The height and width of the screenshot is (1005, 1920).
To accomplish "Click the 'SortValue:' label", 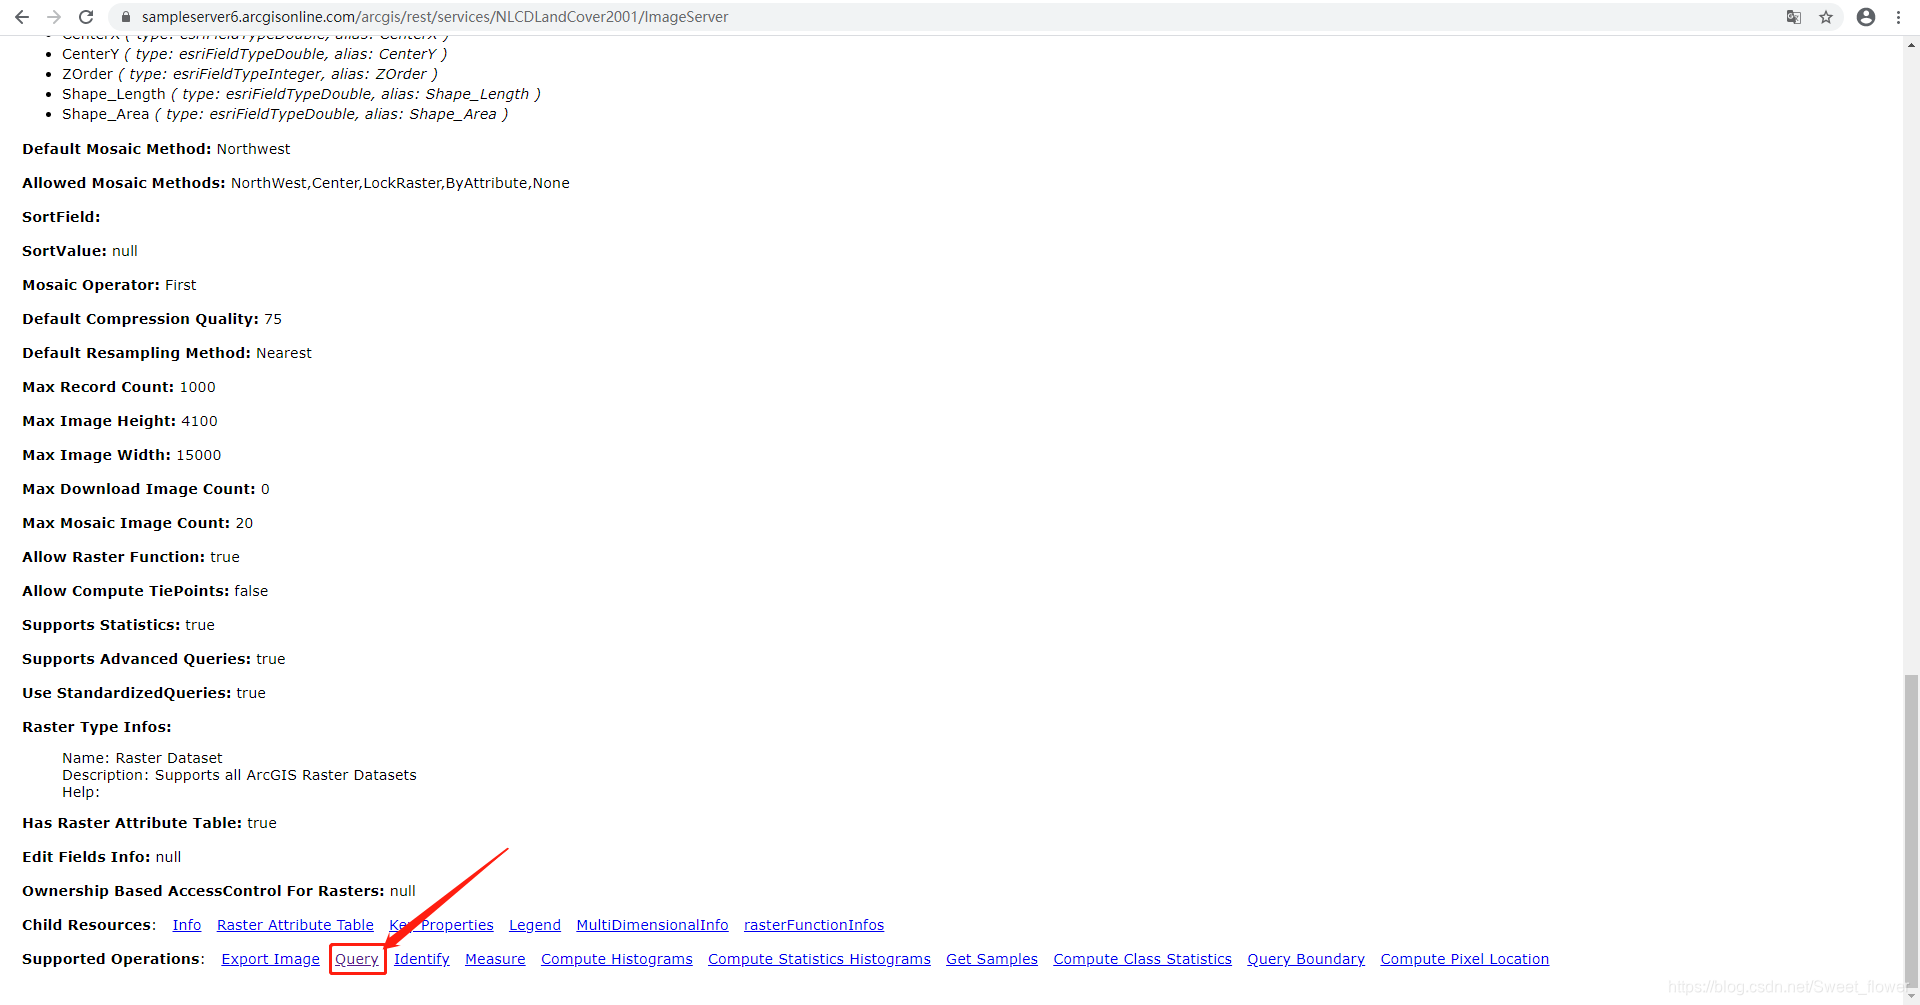I will point(64,251).
